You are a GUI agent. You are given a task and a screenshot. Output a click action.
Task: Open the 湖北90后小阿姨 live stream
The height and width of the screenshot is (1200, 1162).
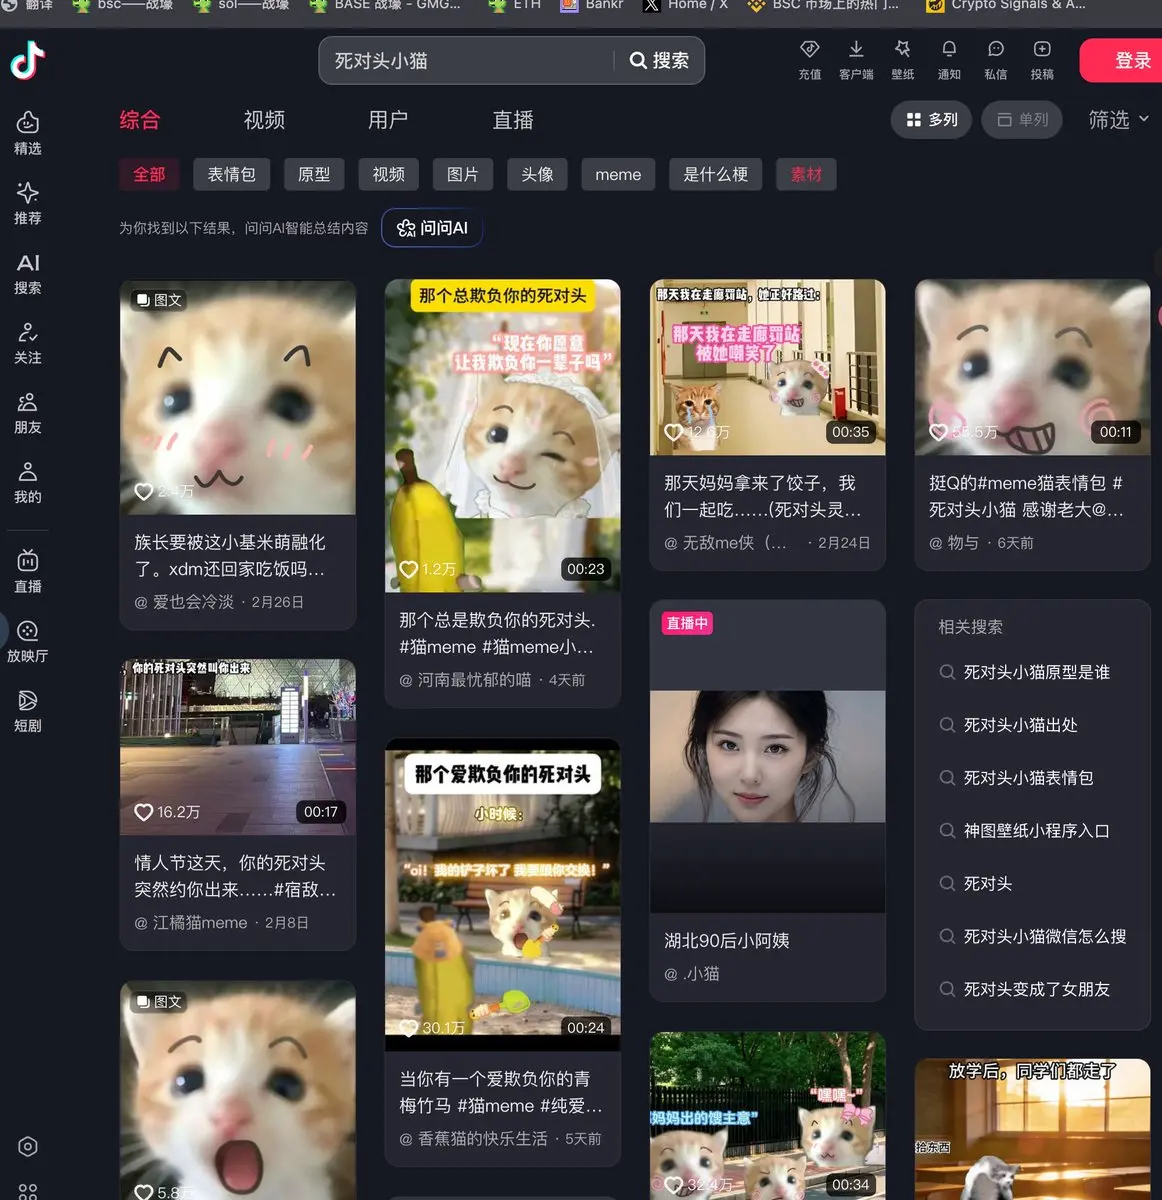768,756
